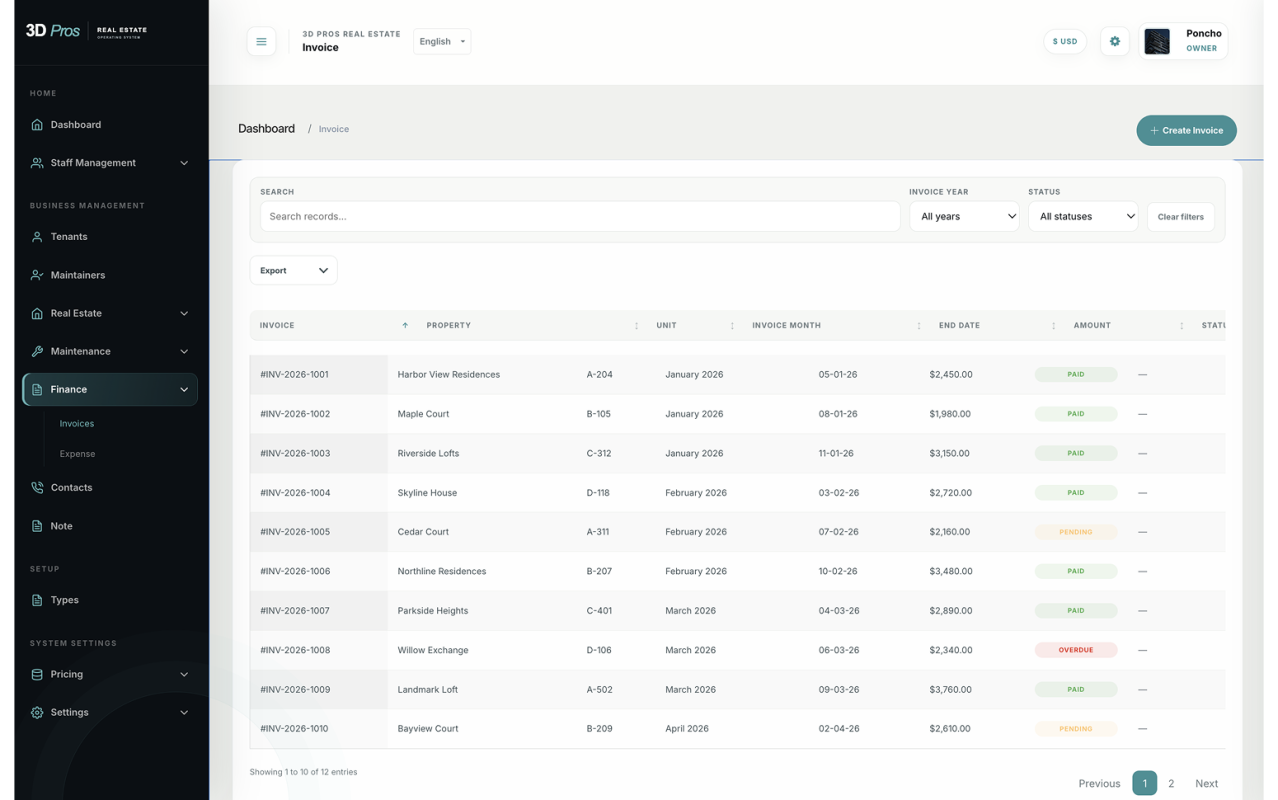1278x800 pixels.
Task: Toggle the sidebar with the hamburger menu icon
Action: [261, 41]
